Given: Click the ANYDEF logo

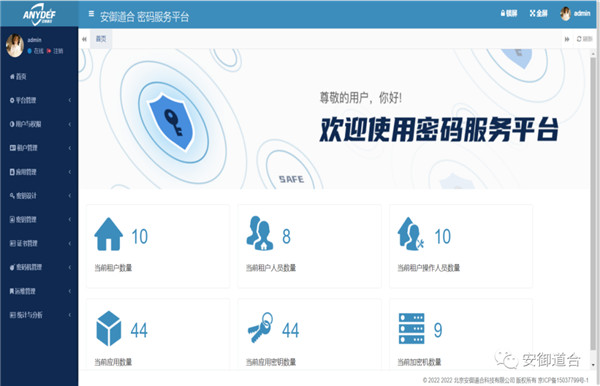Looking at the screenshot, I should (x=39, y=14).
